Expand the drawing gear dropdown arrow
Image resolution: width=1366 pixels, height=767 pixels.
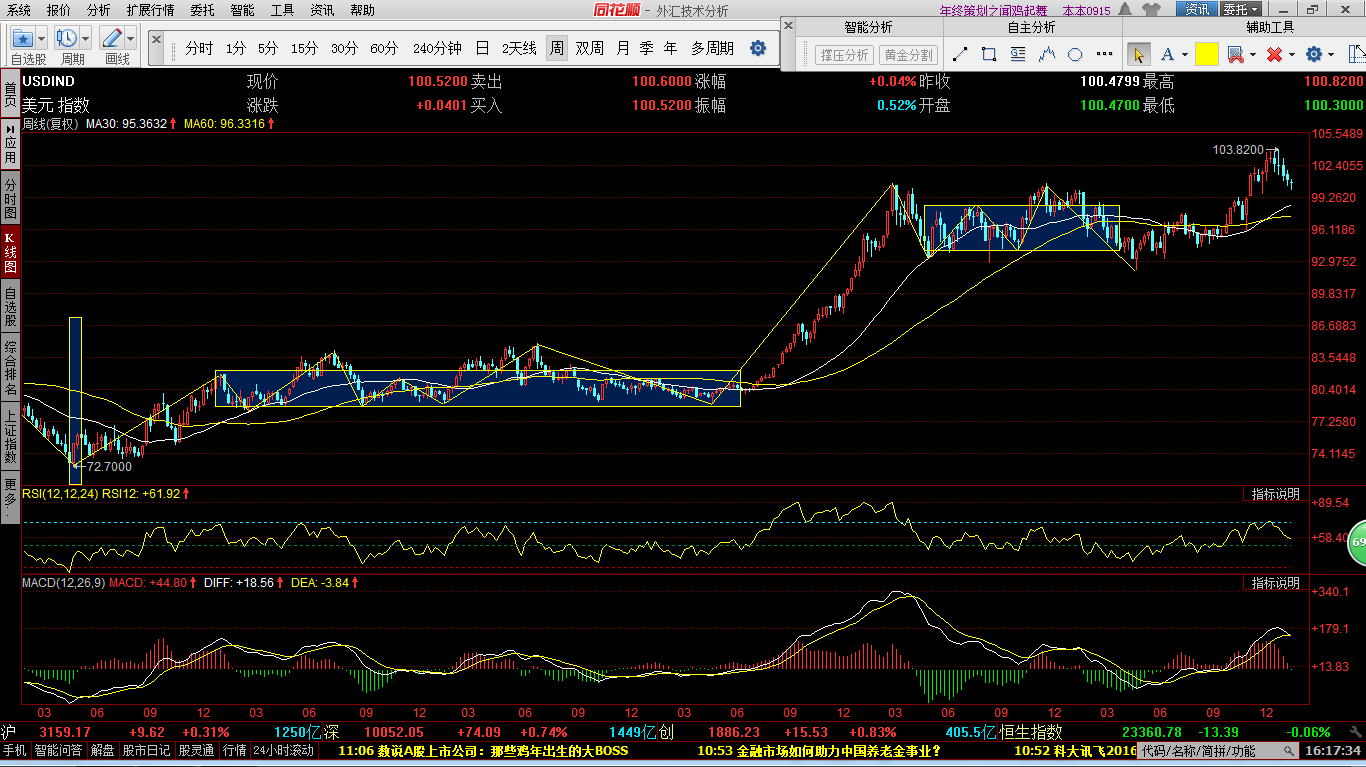coord(1331,55)
